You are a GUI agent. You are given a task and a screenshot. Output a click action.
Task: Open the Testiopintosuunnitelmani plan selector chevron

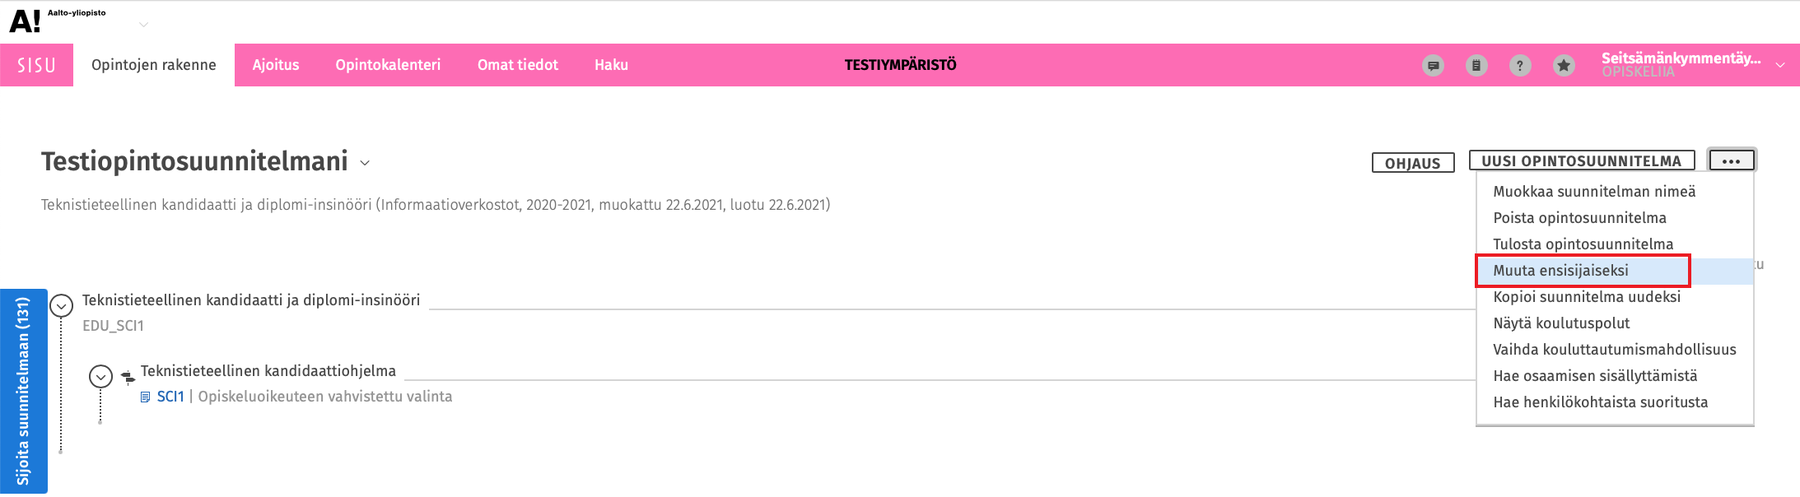365,163
